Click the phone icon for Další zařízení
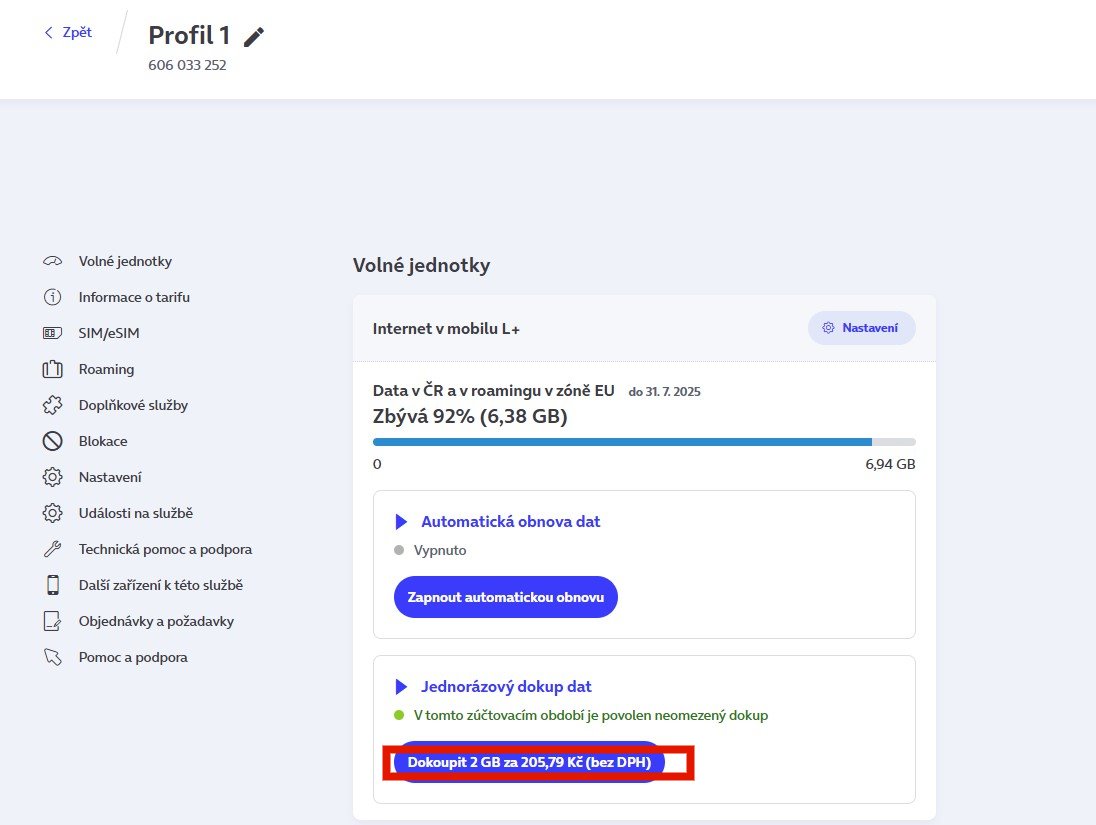Viewport: 1096px width, 825px height. 52,585
